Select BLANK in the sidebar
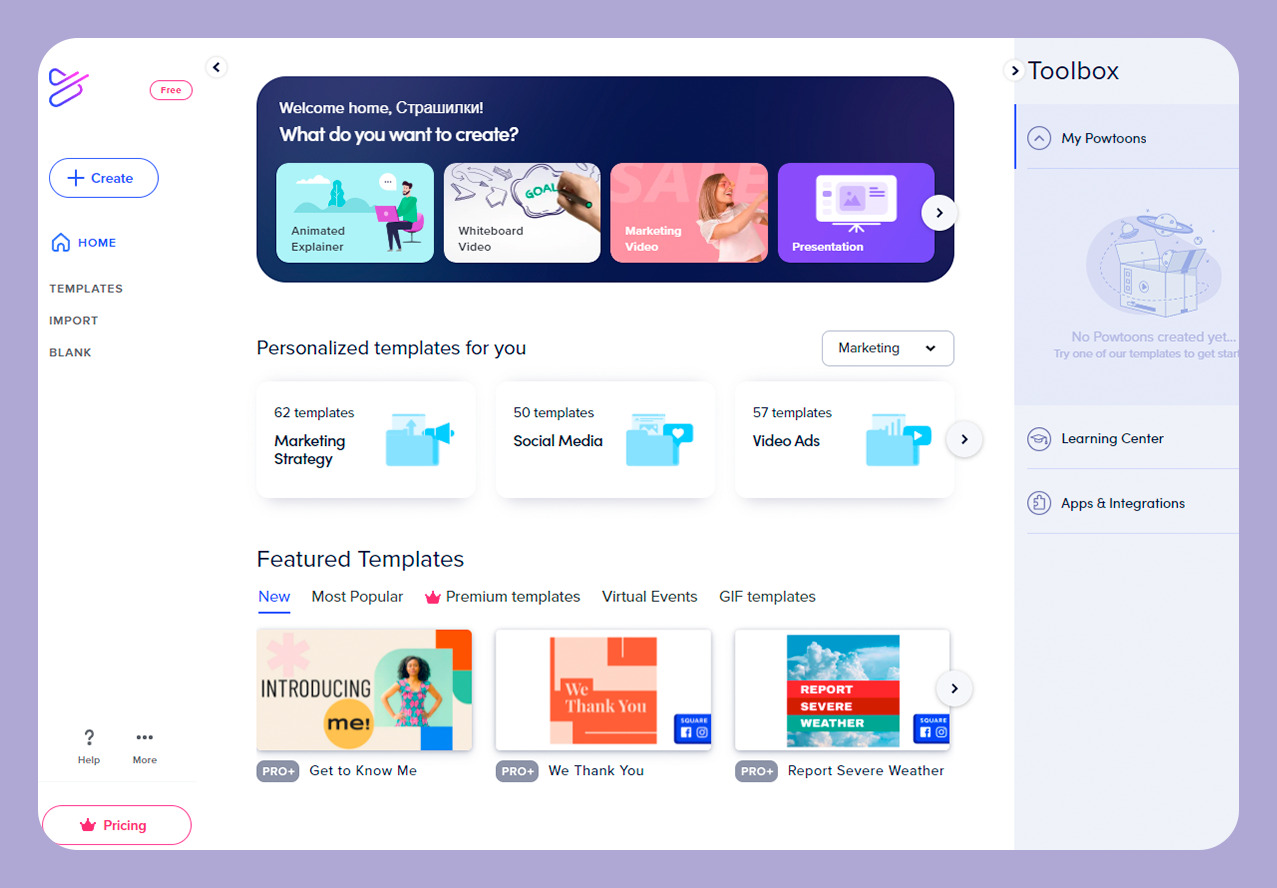 70,353
